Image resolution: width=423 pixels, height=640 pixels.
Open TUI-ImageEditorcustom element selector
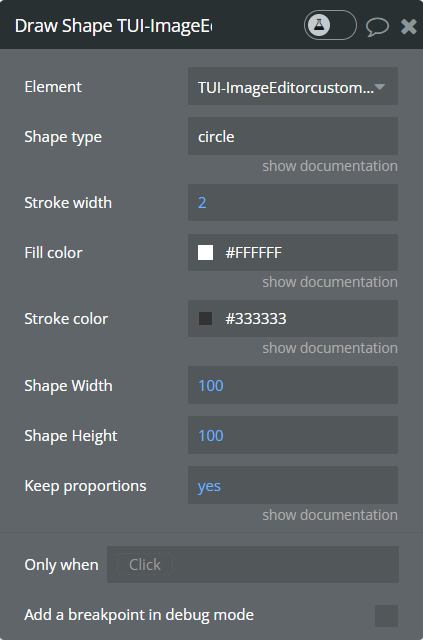point(293,86)
